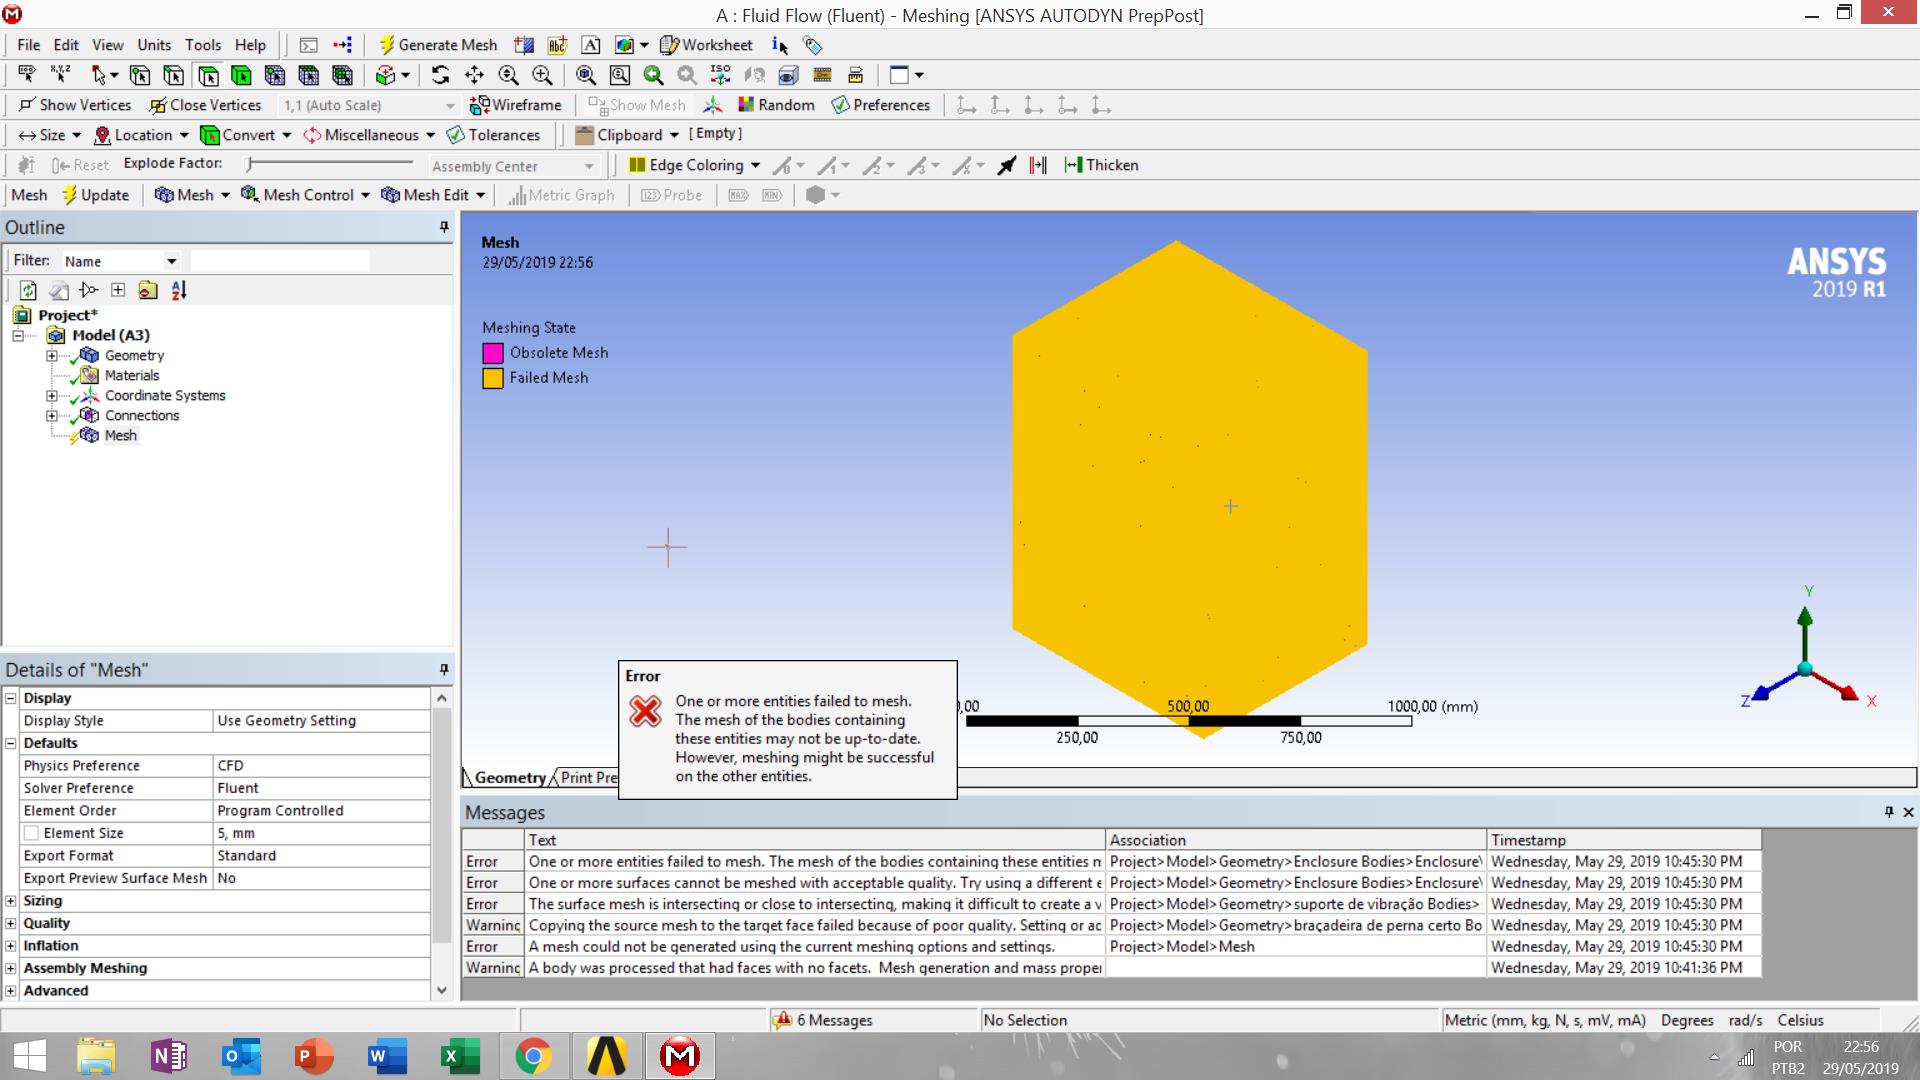Click the Update button
Image resolution: width=1920 pixels, height=1080 pixels.
click(95, 195)
